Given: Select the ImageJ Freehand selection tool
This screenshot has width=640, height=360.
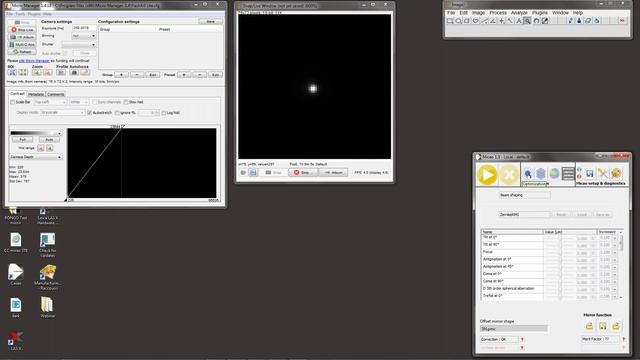Looking at the screenshot, I should [x=476, y=20].
